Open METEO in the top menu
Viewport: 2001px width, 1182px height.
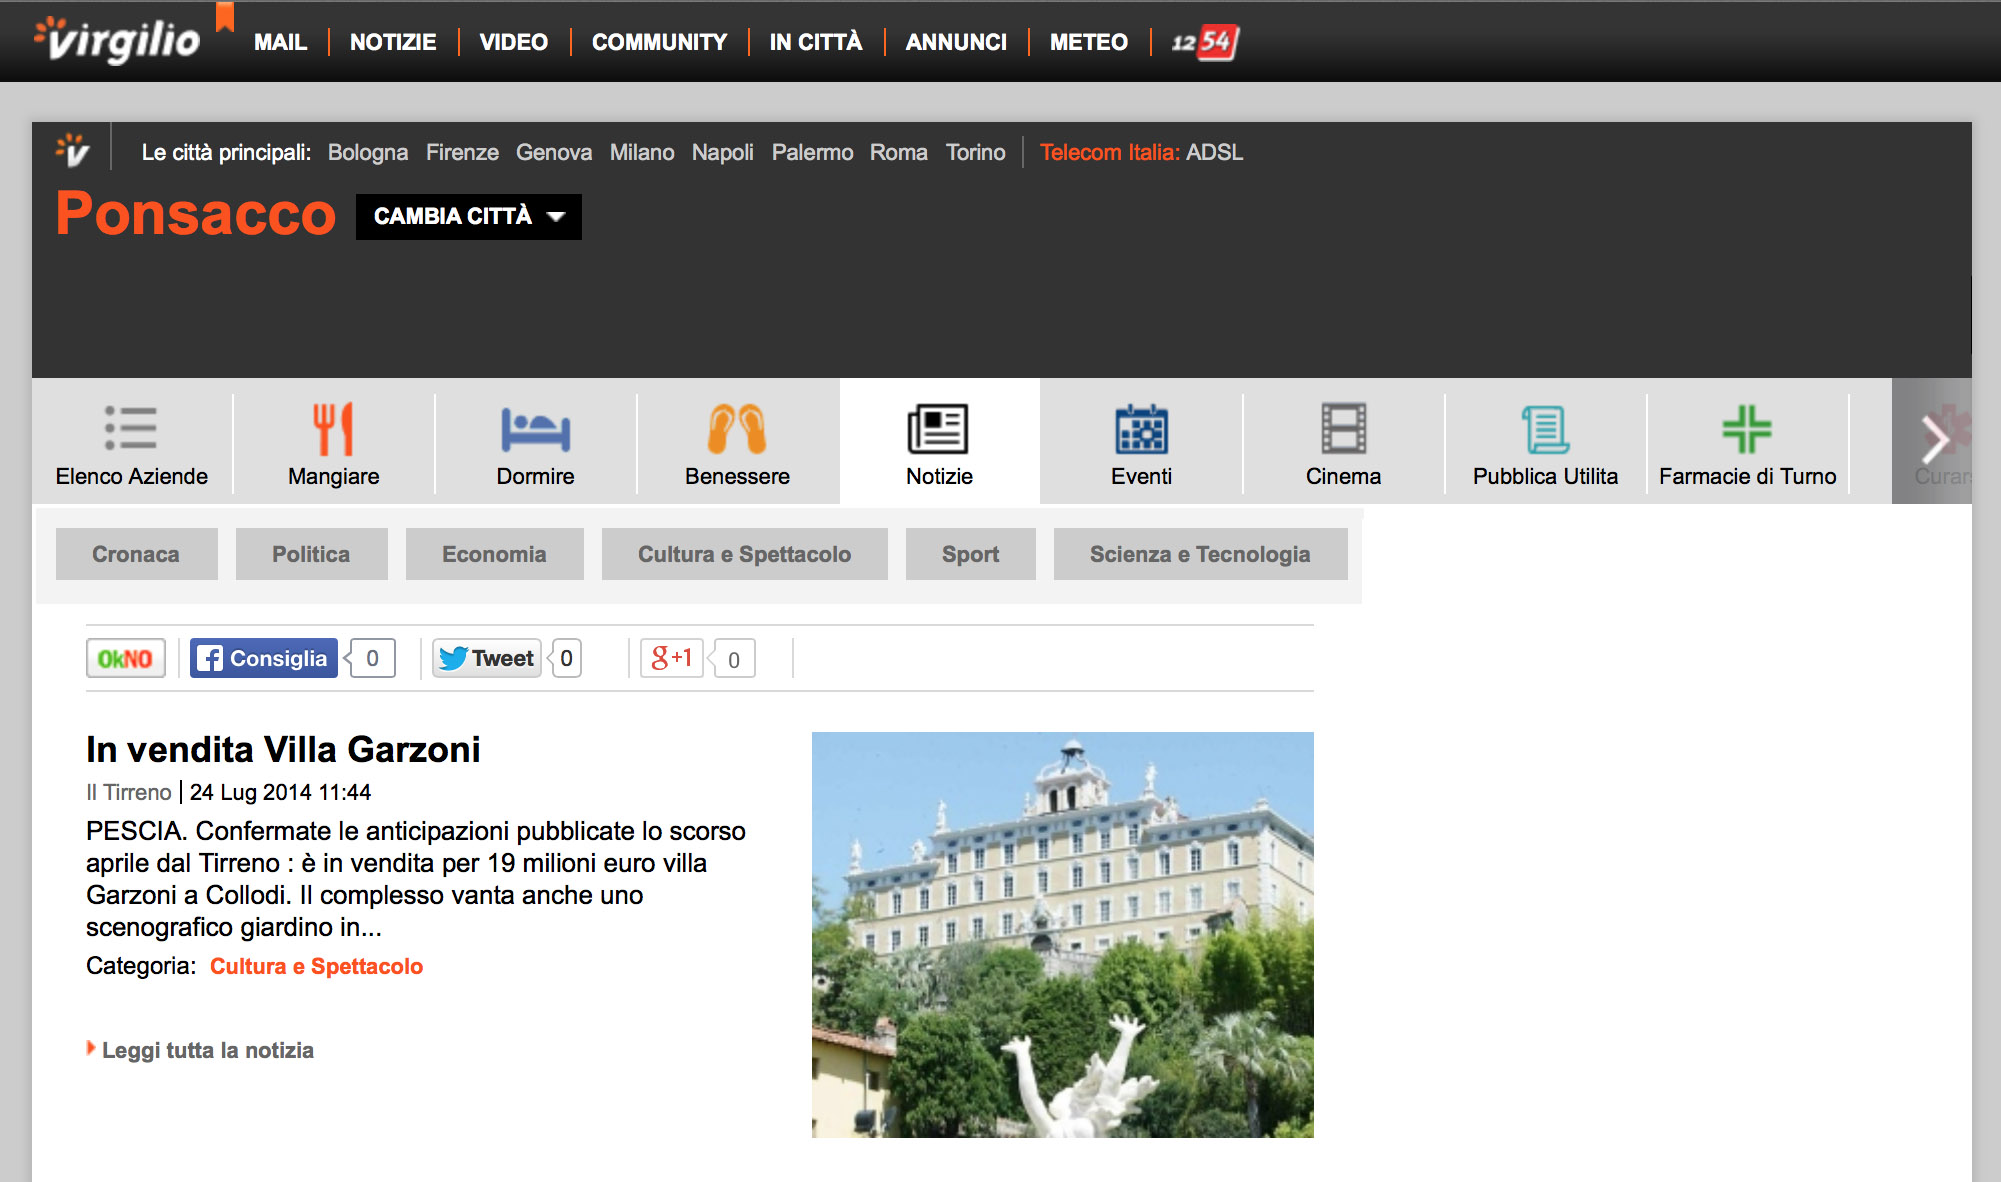(1088, 42)
